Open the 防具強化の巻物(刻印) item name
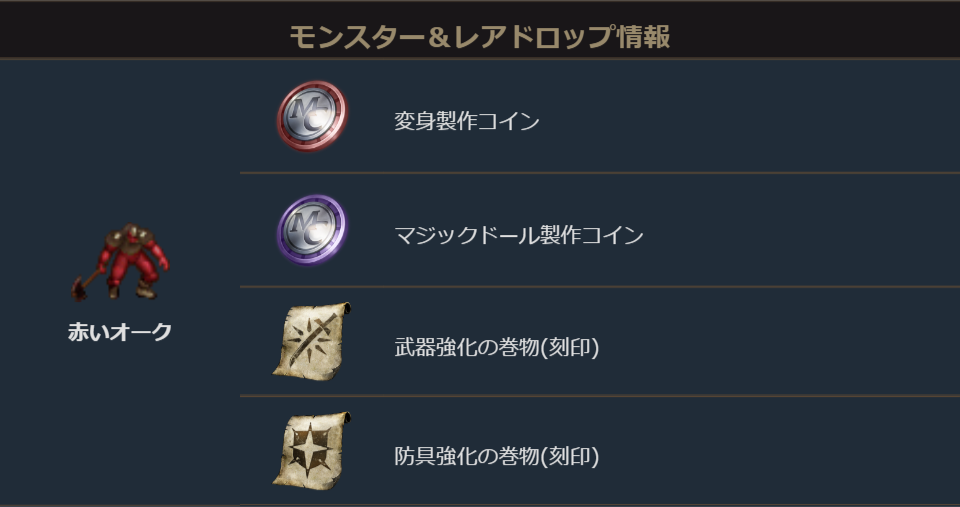This screenshot has height=507, width=960. (x=497, y=457)
